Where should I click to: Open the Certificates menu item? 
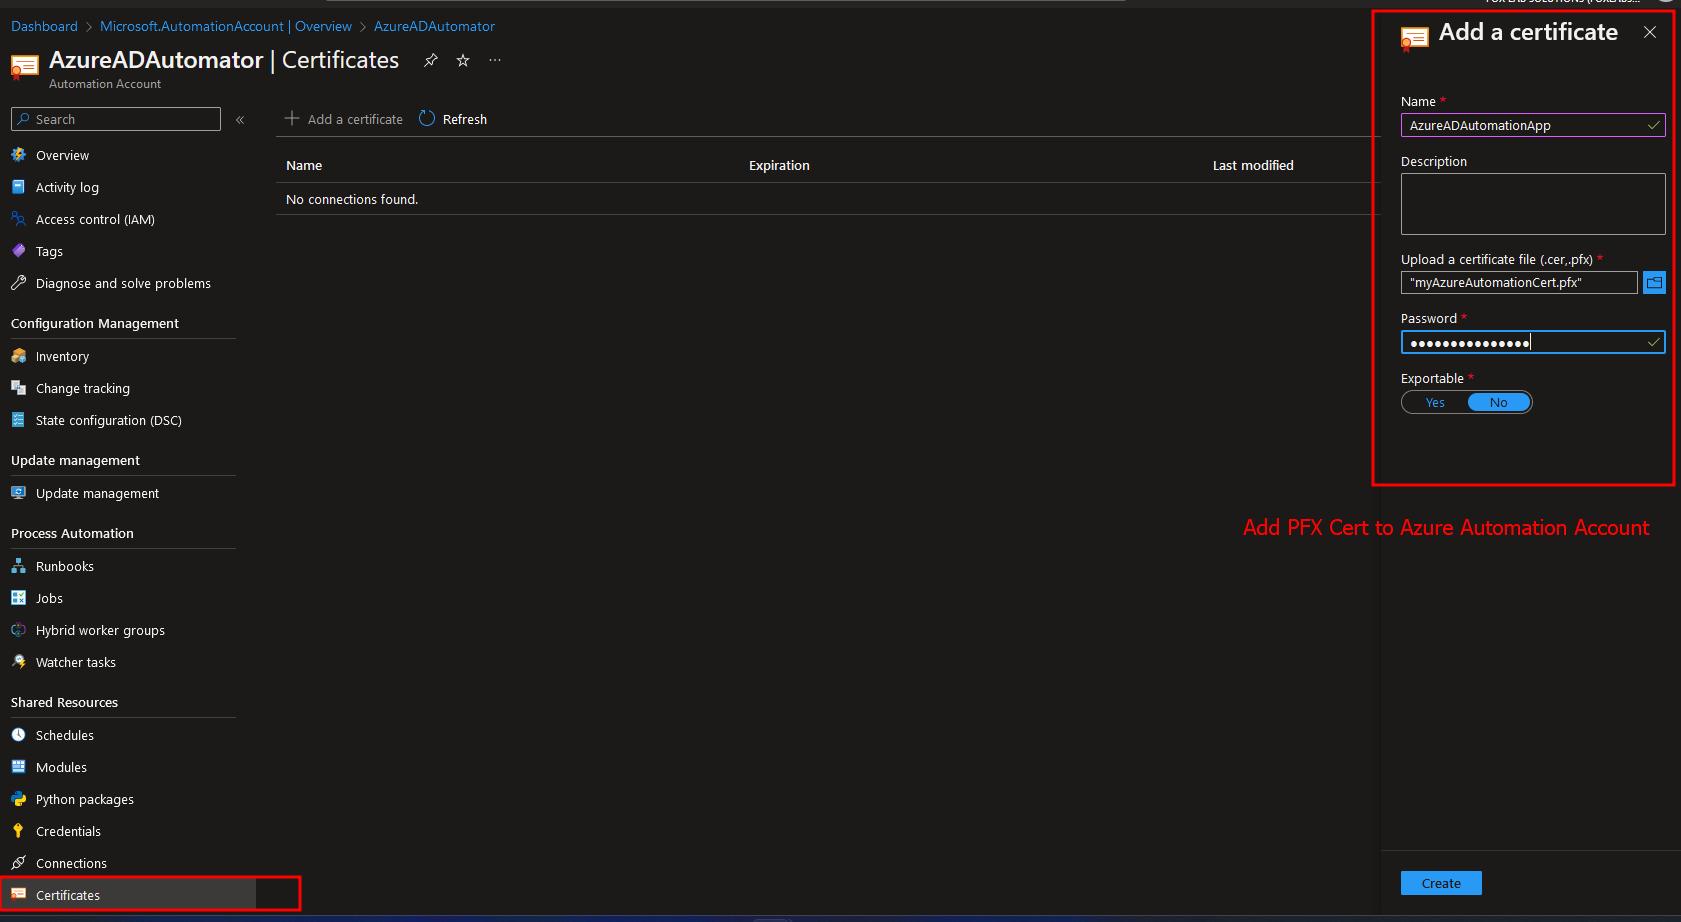click(68, 895)
